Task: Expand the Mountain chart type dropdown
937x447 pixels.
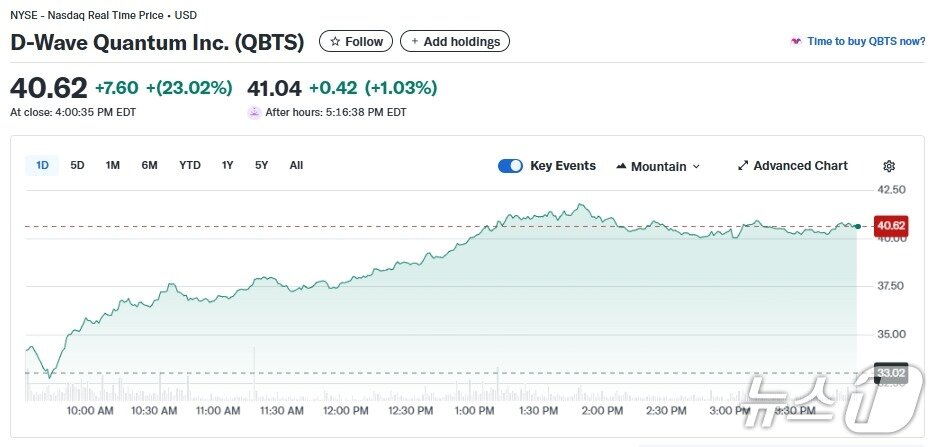Action: 696,167
